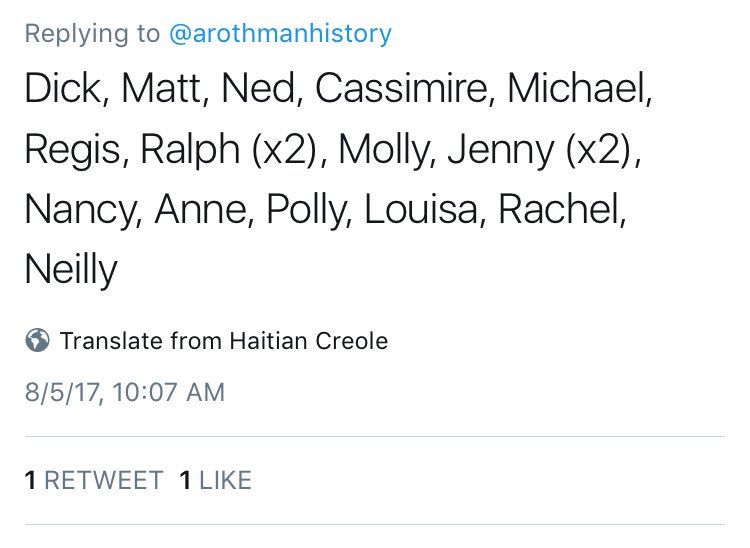Viewport: 750px width, 548px height.
Task: Click the name Matt in the tweet
Action: [162, 88]
